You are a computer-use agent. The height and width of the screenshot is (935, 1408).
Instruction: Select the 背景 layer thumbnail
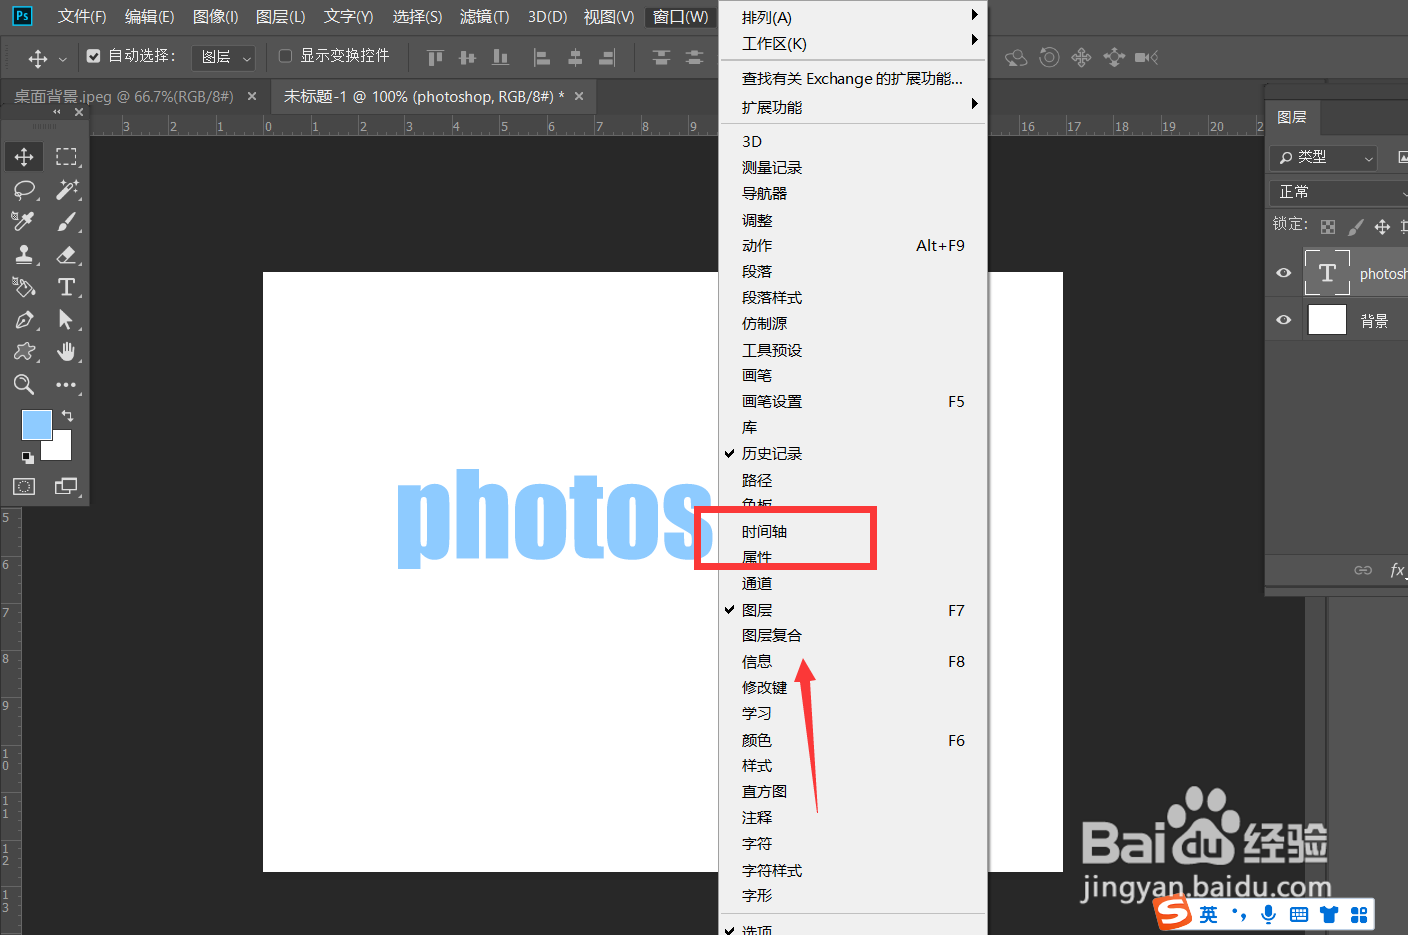[x=1327, y=320]
